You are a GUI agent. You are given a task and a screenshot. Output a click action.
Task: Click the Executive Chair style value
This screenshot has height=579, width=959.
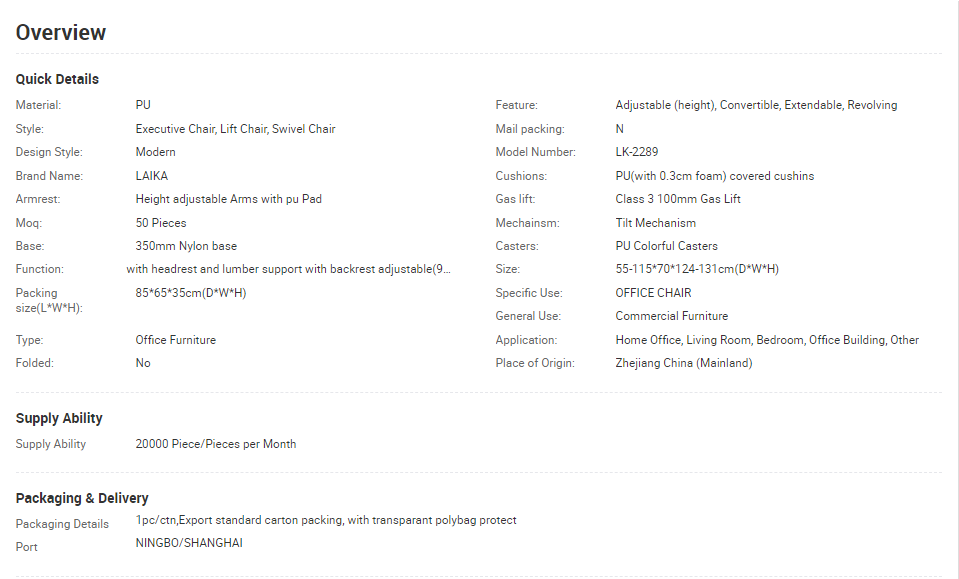click(x=235, y=129)
